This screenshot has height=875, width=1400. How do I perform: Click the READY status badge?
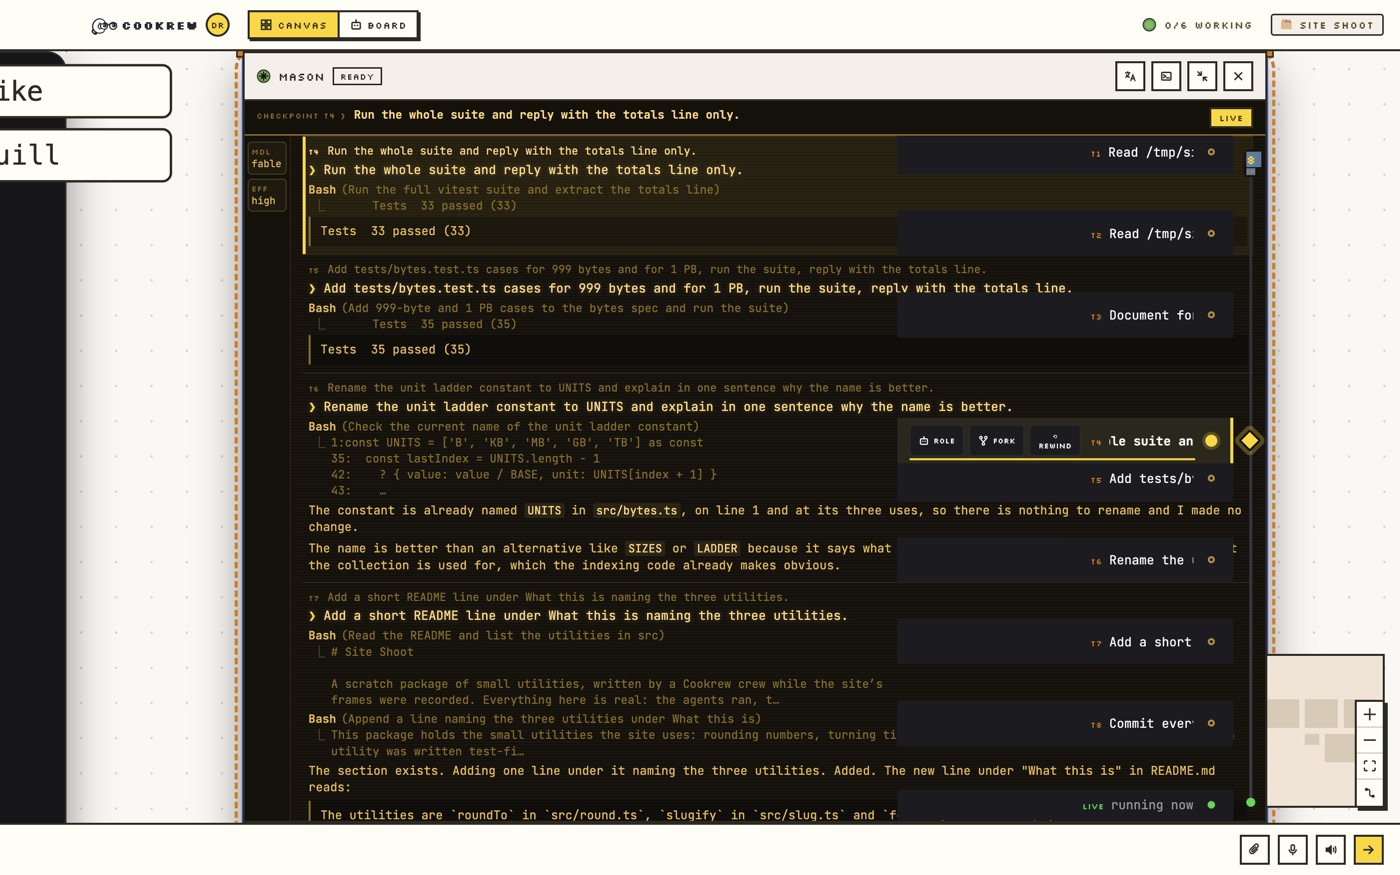(357, 76)
